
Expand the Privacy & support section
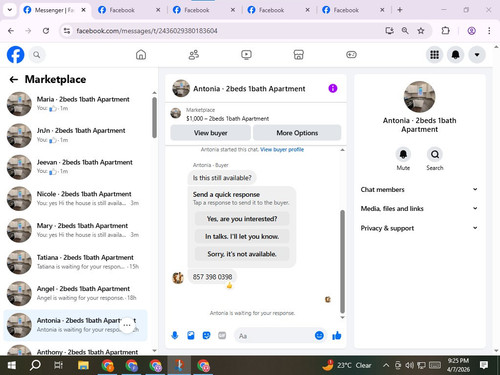(x=419, y=228)
